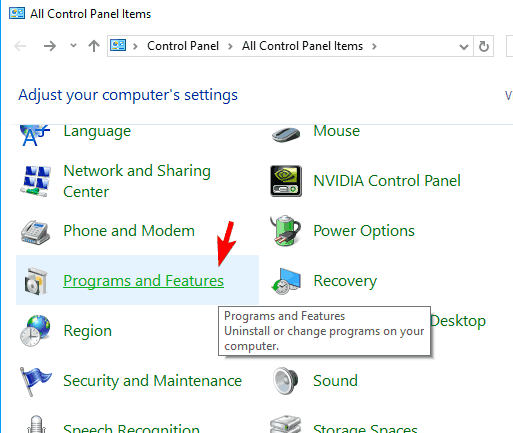The height and width of the screenshot is (433, 513).
Task: Click the Power Options battery icon
Action: point(285,231)
